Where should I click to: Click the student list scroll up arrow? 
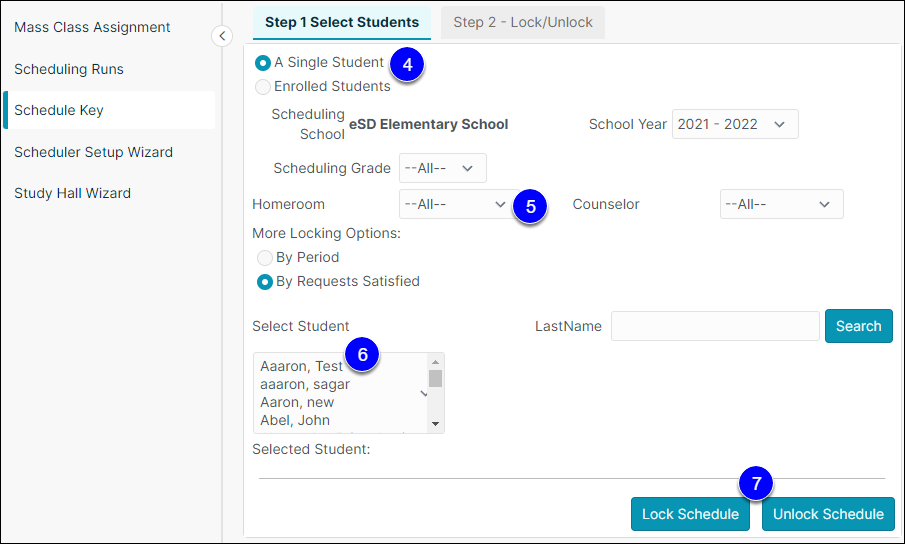click(435, 362)
